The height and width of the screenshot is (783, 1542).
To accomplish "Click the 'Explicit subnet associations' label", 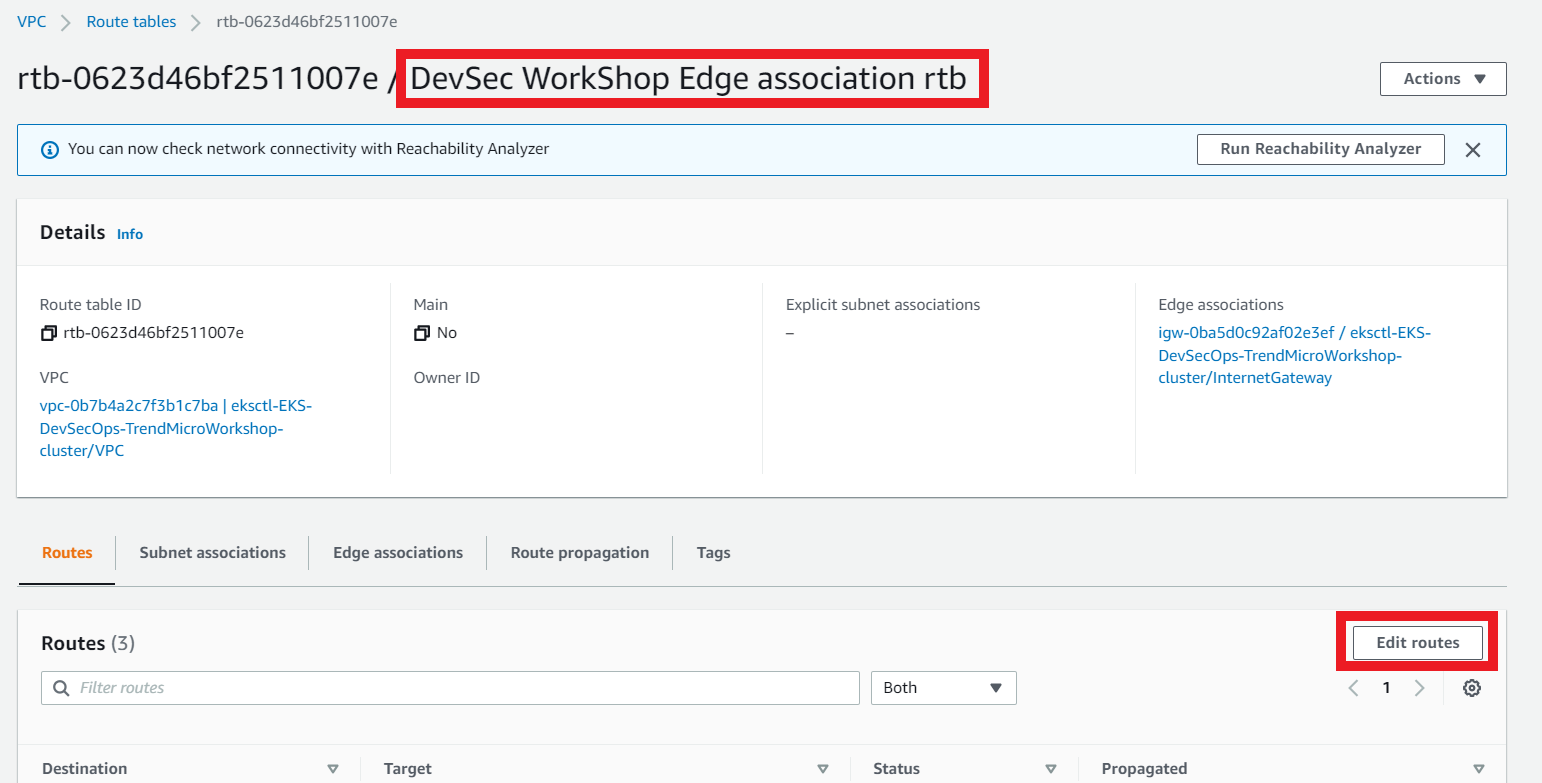I will [883, 305].
